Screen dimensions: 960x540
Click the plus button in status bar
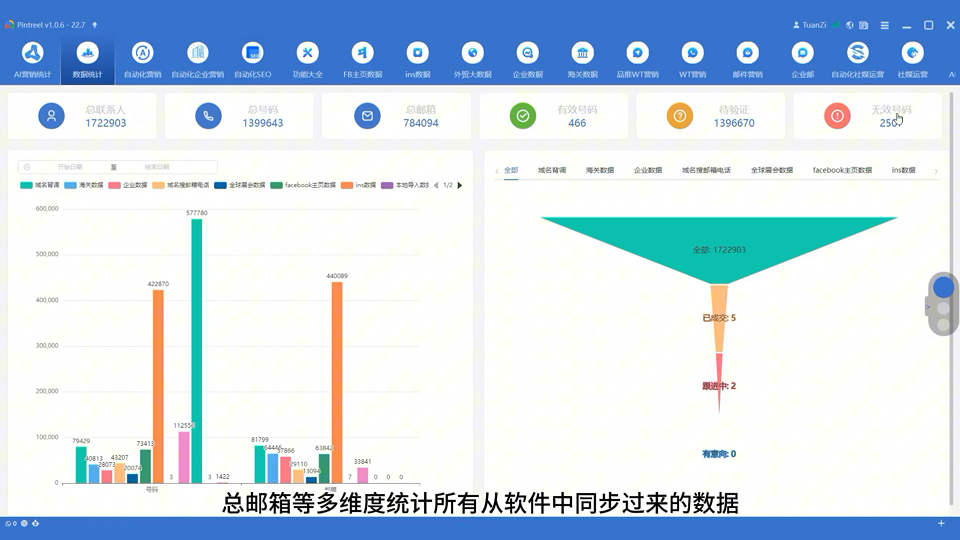pyautogui.click(x=941, y=523)
